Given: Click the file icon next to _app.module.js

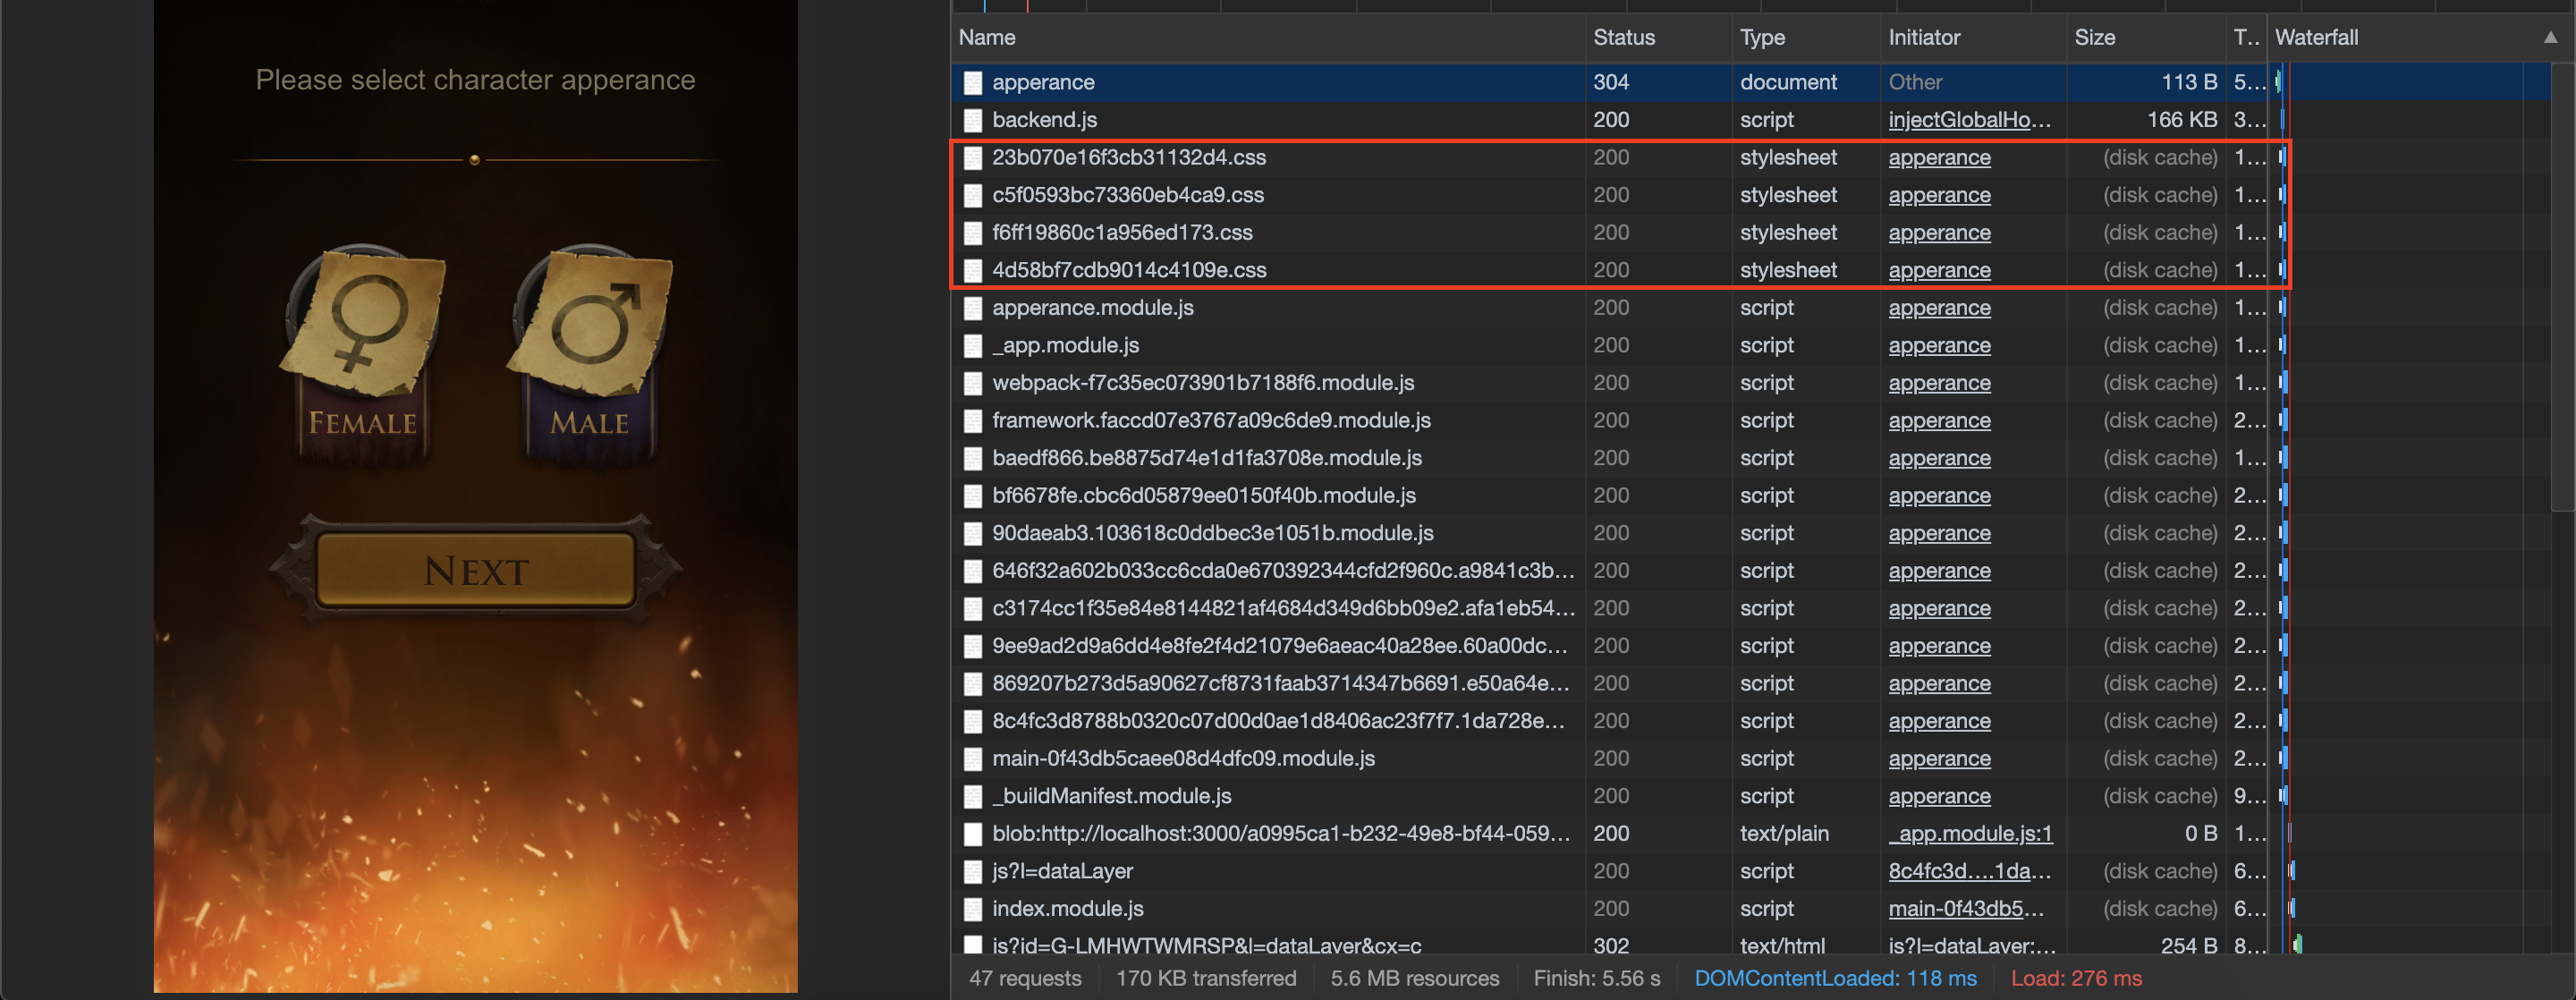Looking at the screenshot, I should click(x=972, y=345).
